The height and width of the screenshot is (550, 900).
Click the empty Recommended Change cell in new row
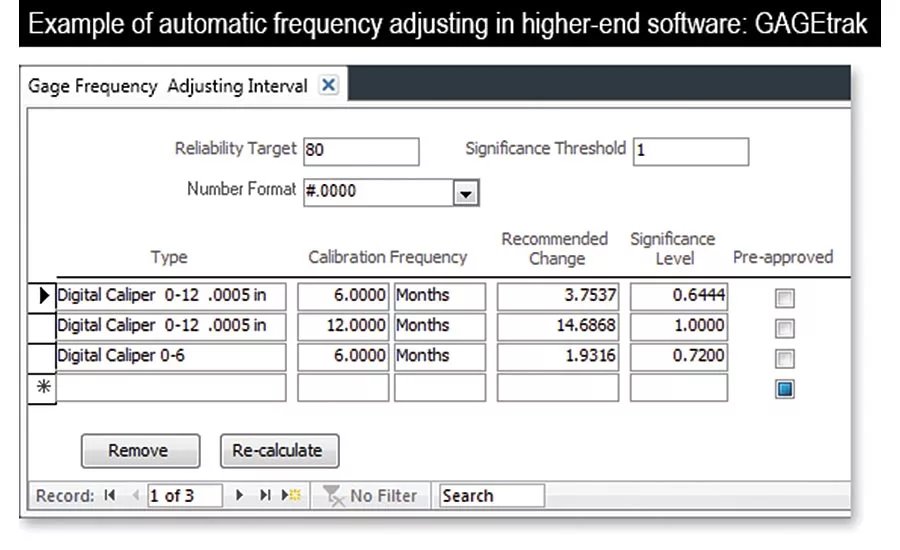coord(558,388)
